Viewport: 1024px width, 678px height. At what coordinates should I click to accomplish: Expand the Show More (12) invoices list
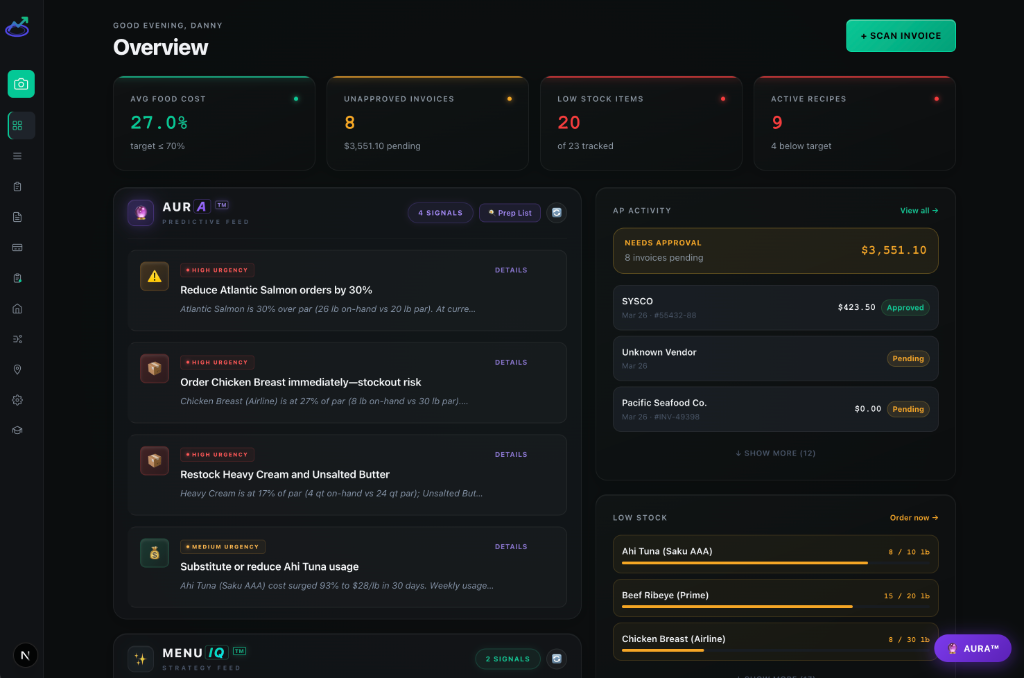[x=775, y=452]
